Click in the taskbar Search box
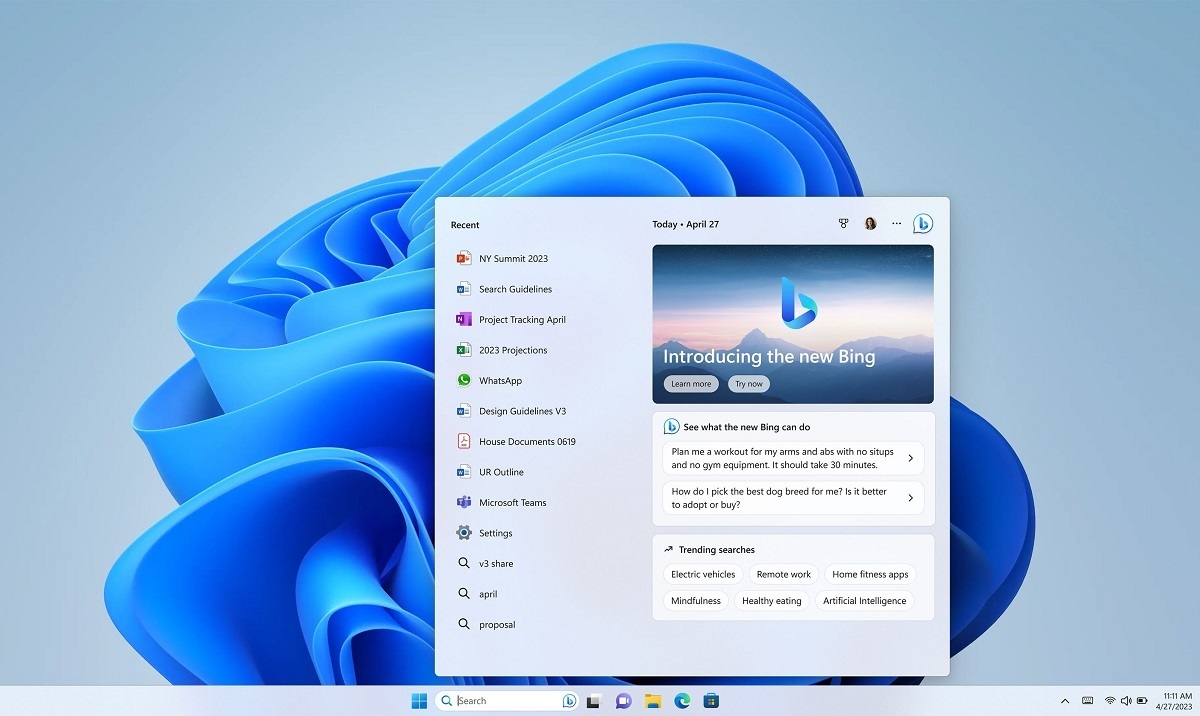The image size is (1200, 716). click(x=508, y=701)
